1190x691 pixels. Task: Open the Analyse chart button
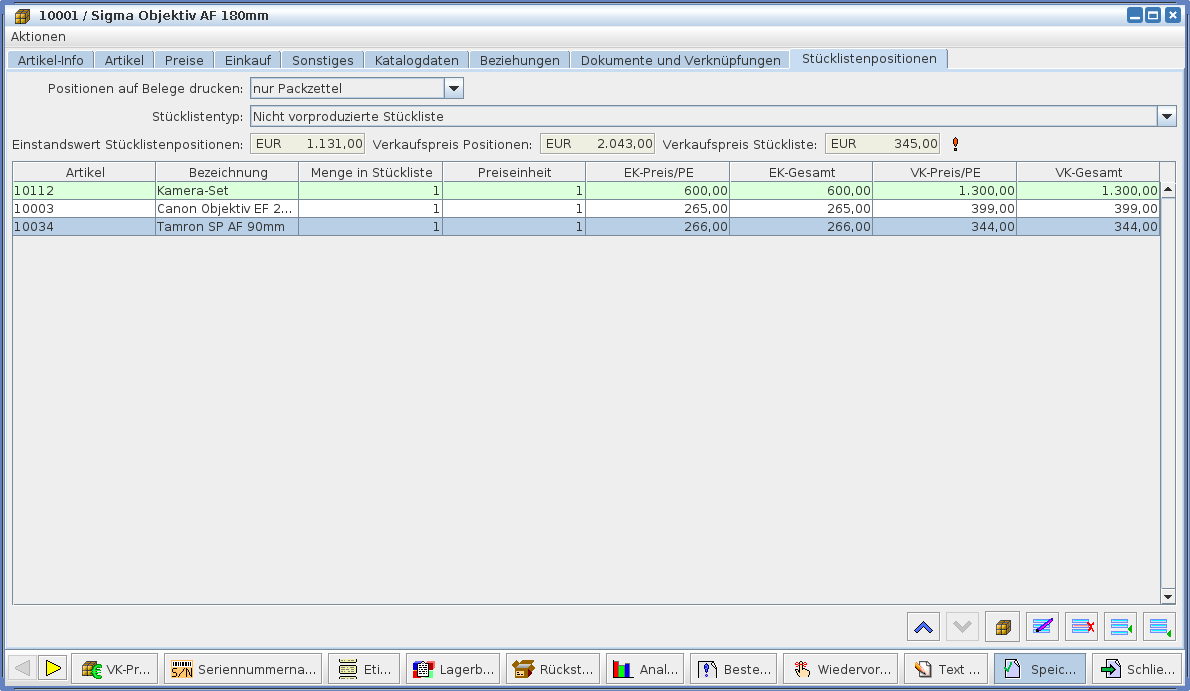[x=645, y=669]
